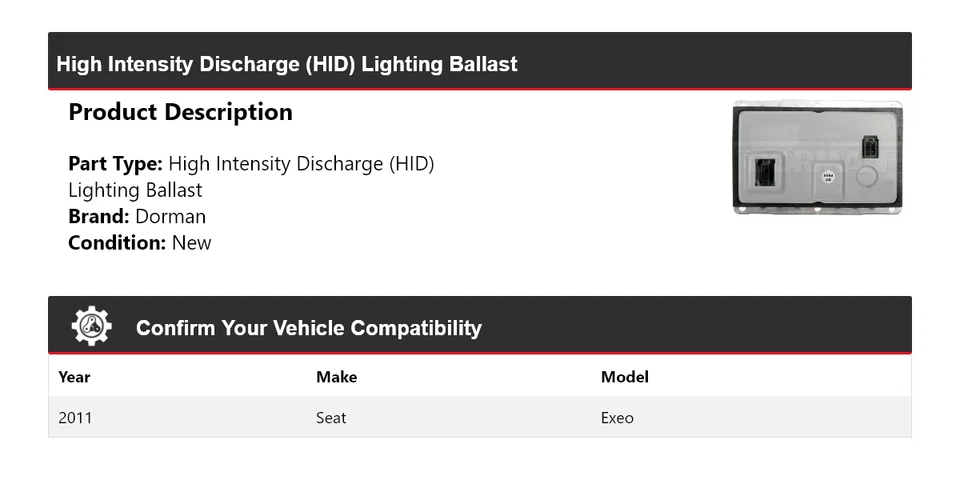Click the small connector on the ballast image
960x480 pixels.
click(868, 148)
